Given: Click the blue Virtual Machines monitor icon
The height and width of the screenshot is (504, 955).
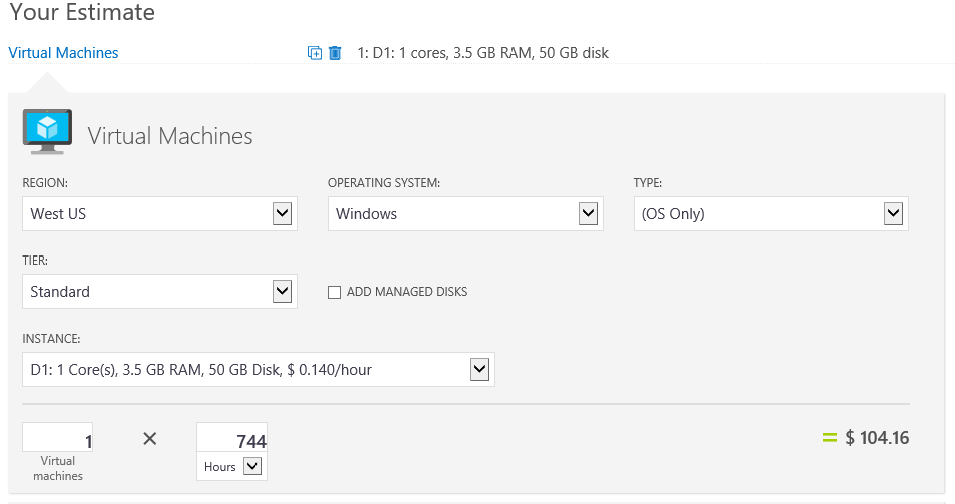Looking at the screenshot, I should coord(47,131).
